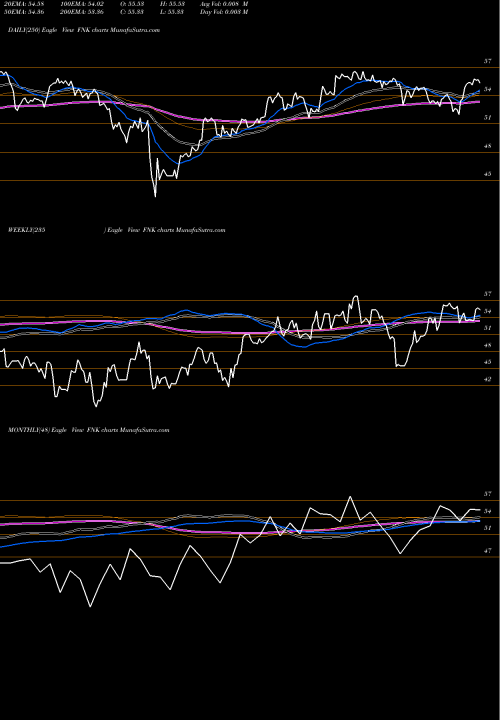Select the low price 'L:' reading
This screenshot has height=720, width=500.
173,12
